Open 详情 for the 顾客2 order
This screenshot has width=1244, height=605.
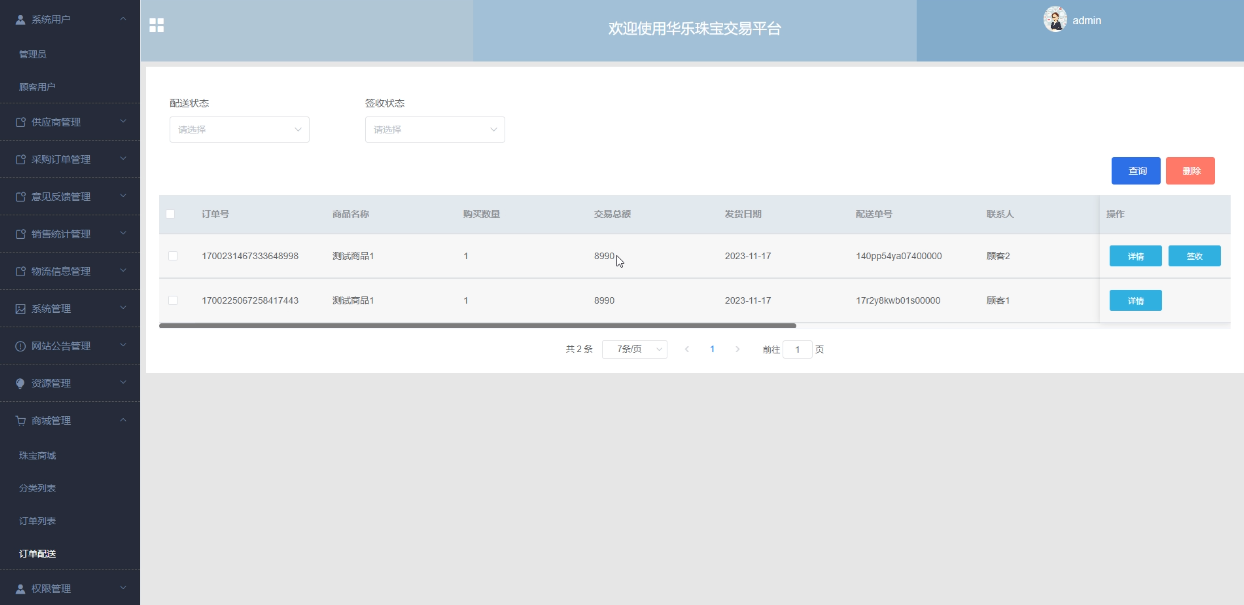(x=1136, y=256)
